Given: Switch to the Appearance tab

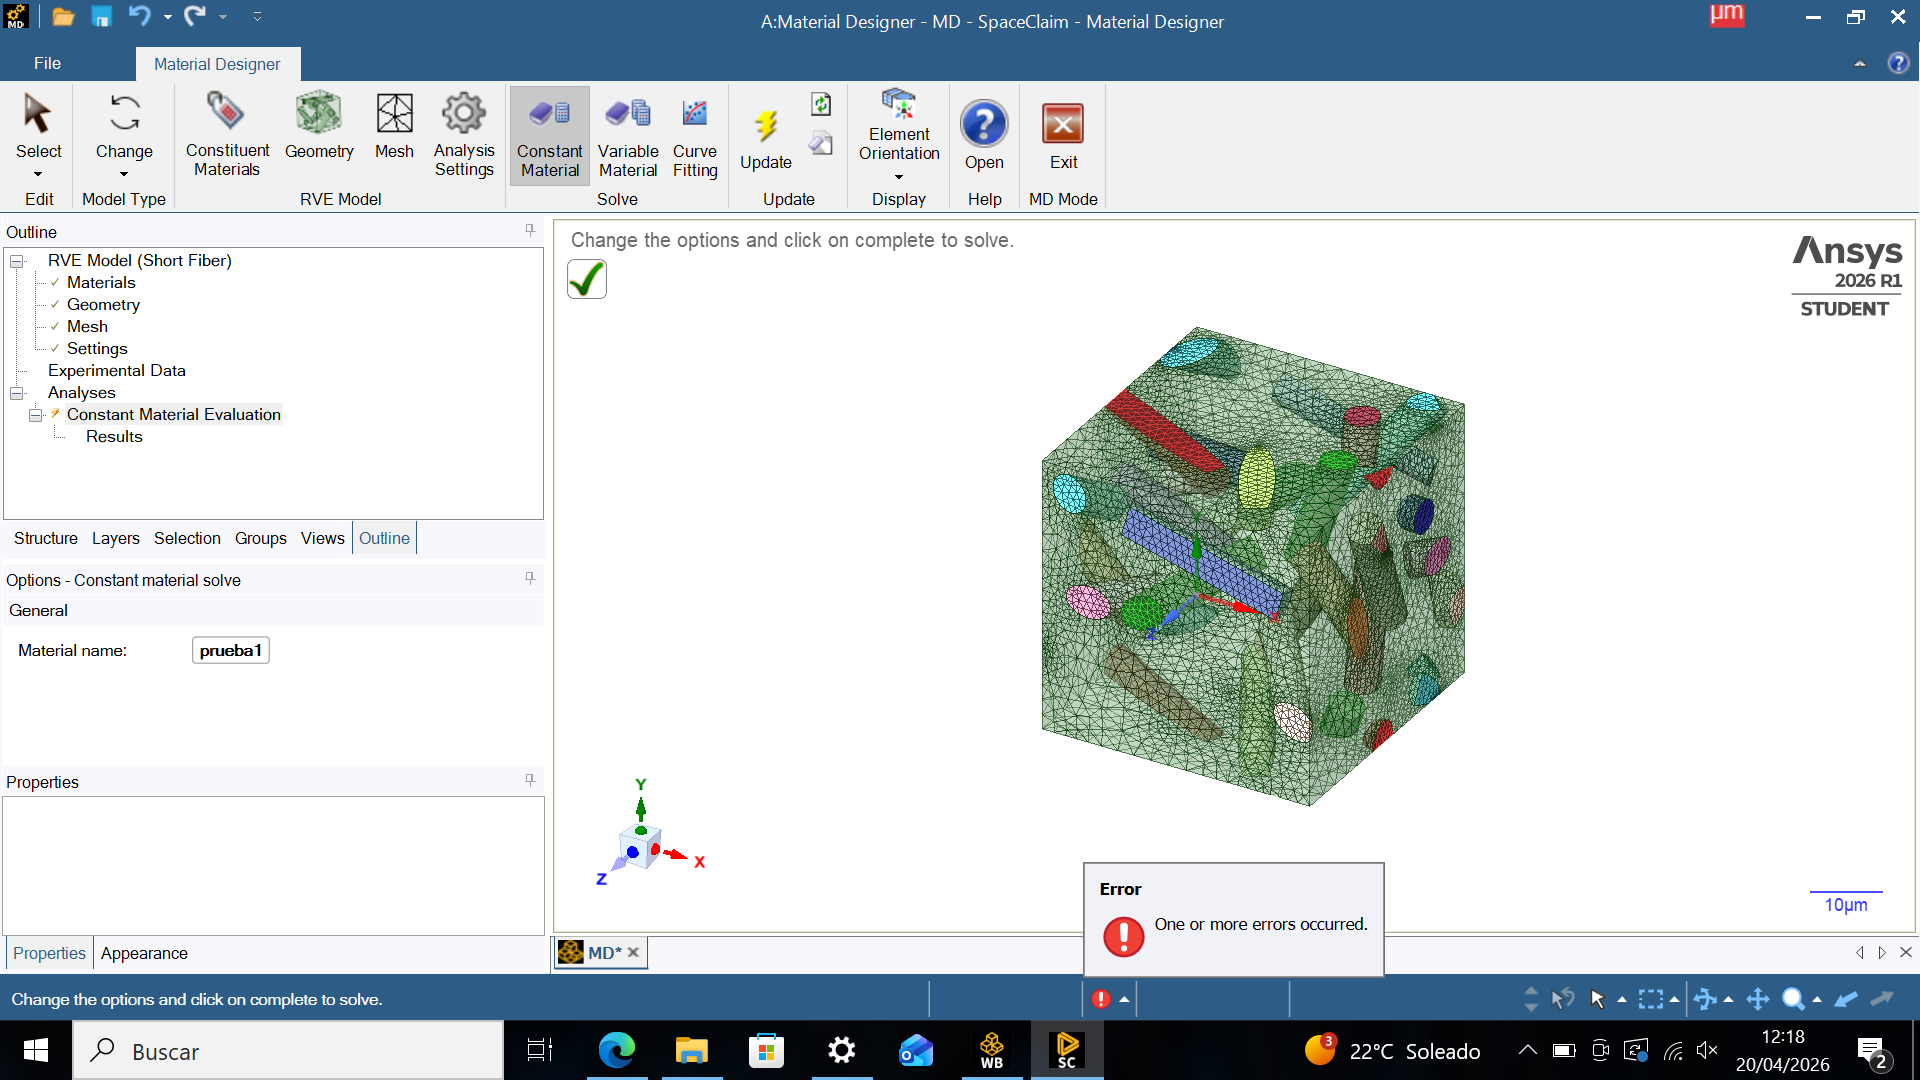Looking at the screenshot, I should 144,953.
